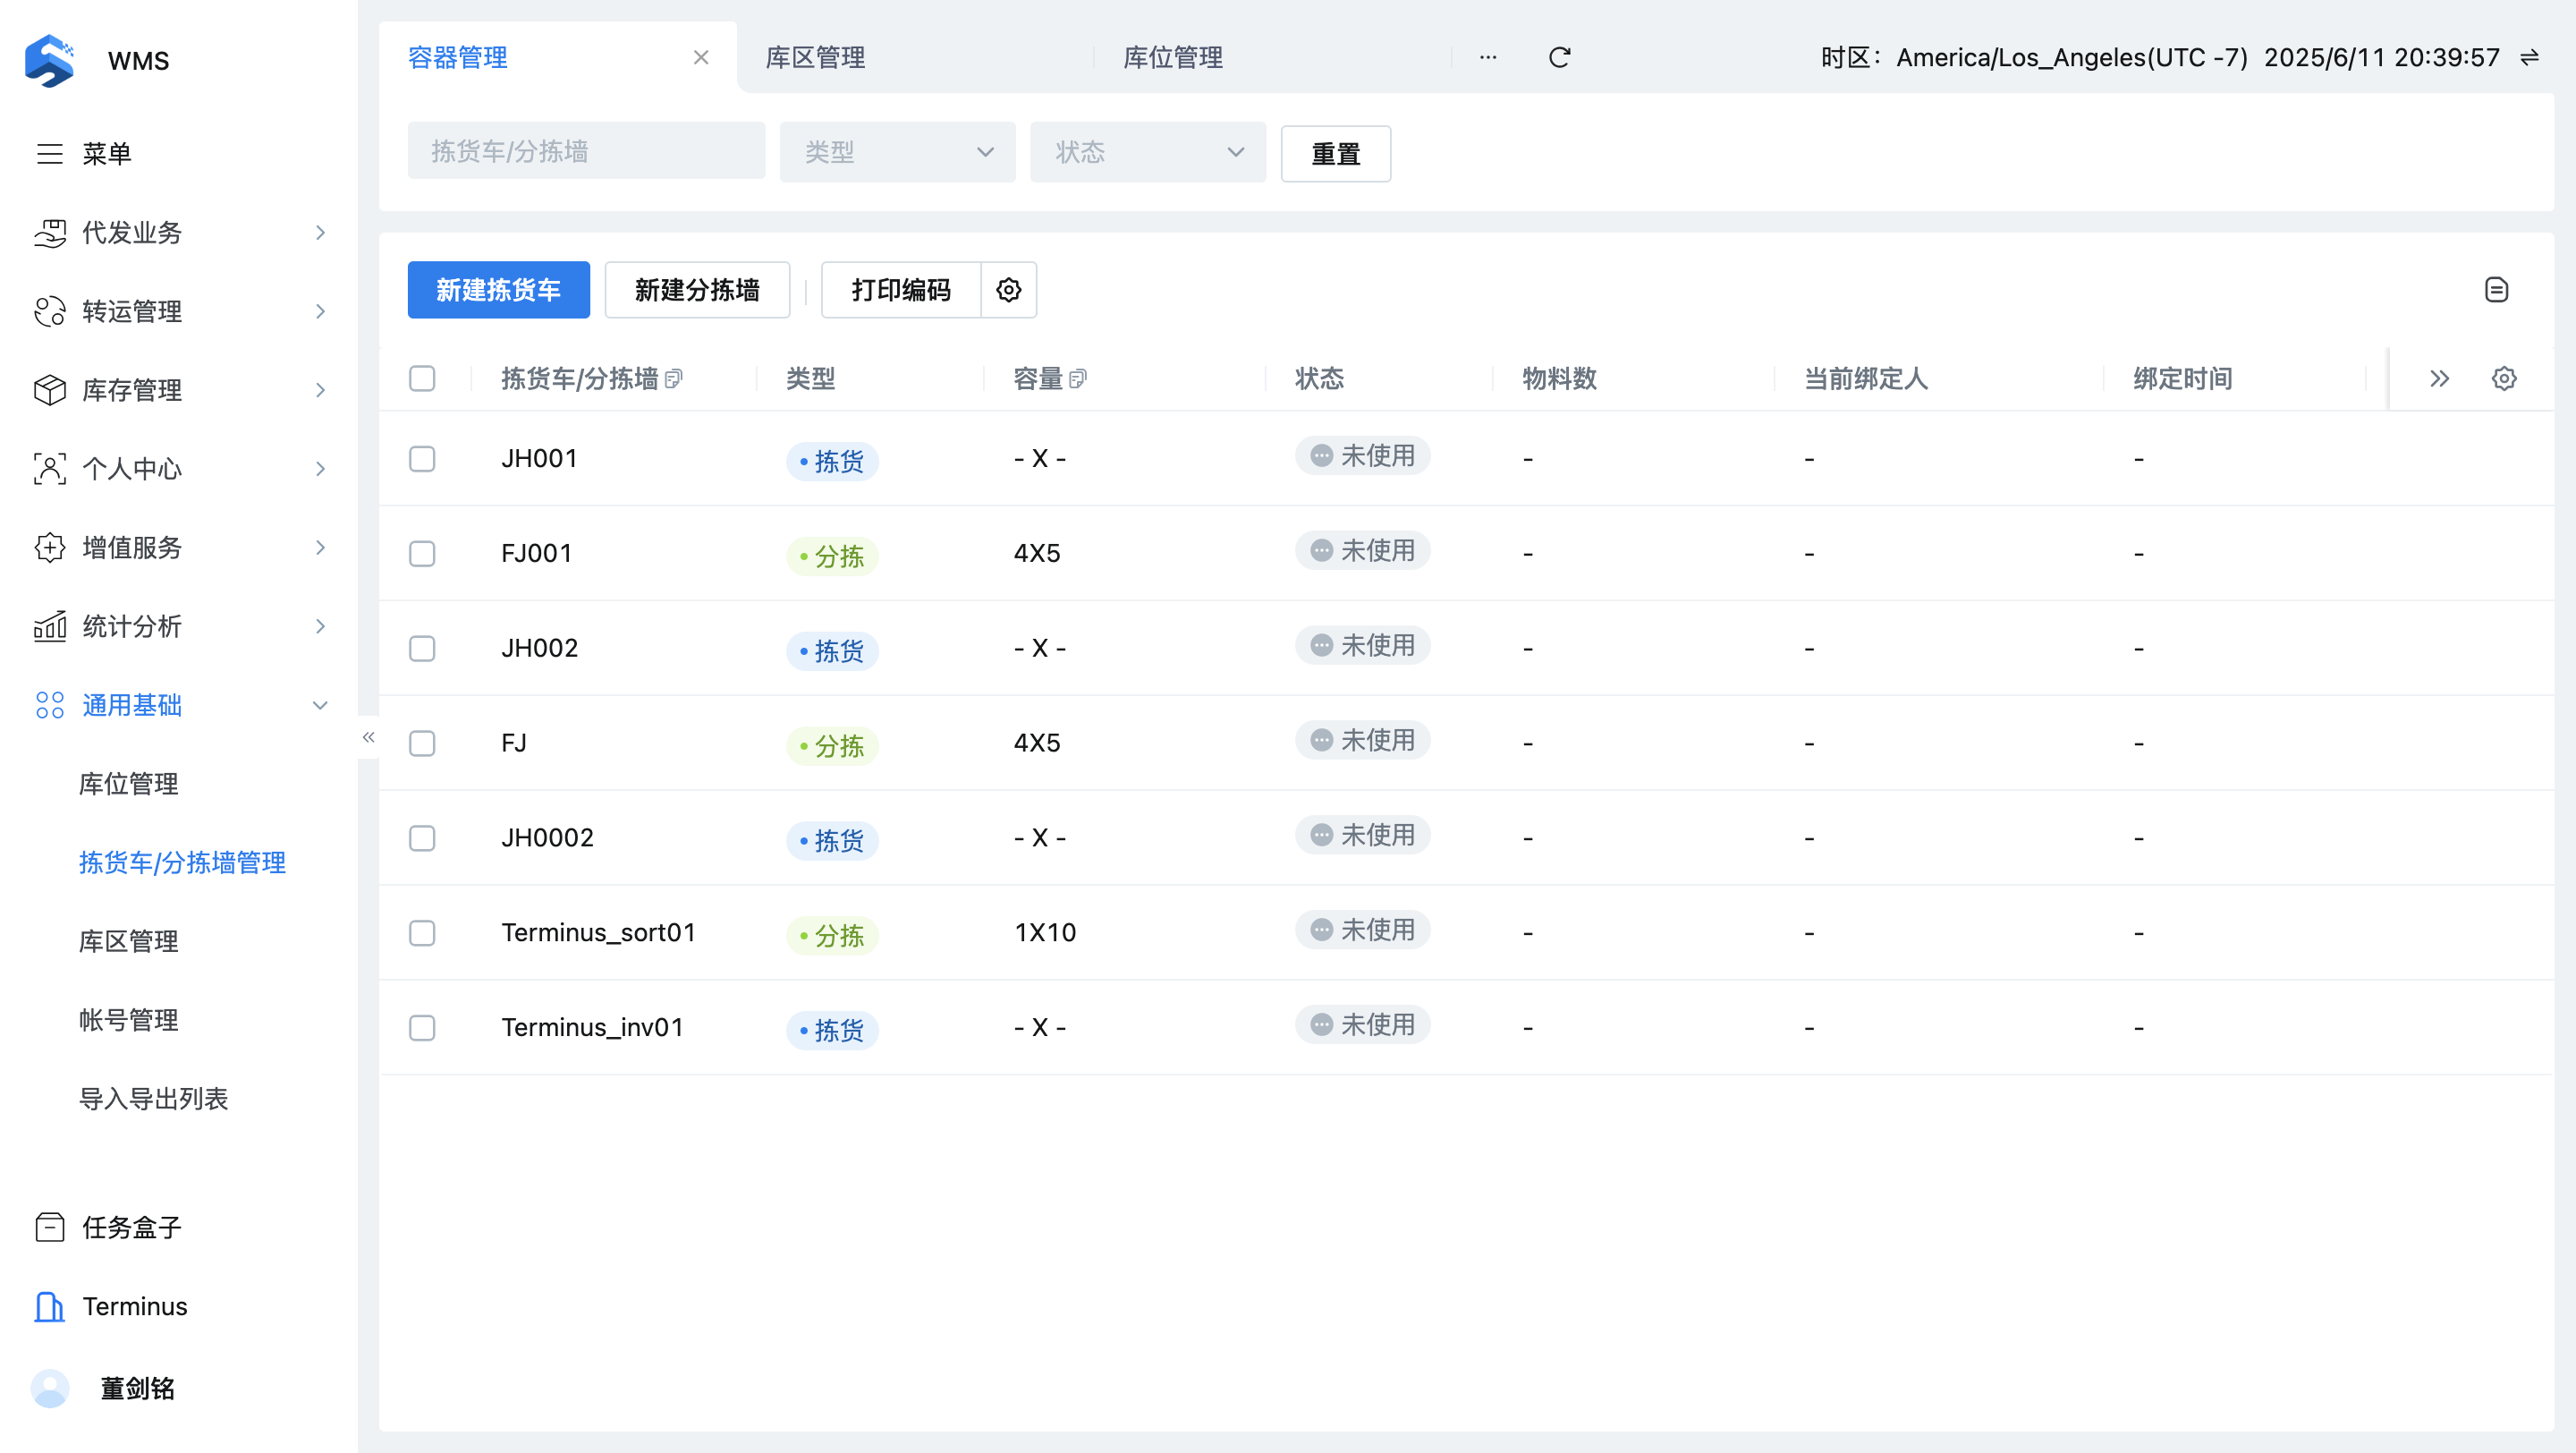Image resolution: width=2576 pixels, height=1453 pixels.
Task: Open the 状态 filter dropdown
Action: click(x=1147, y=152)
